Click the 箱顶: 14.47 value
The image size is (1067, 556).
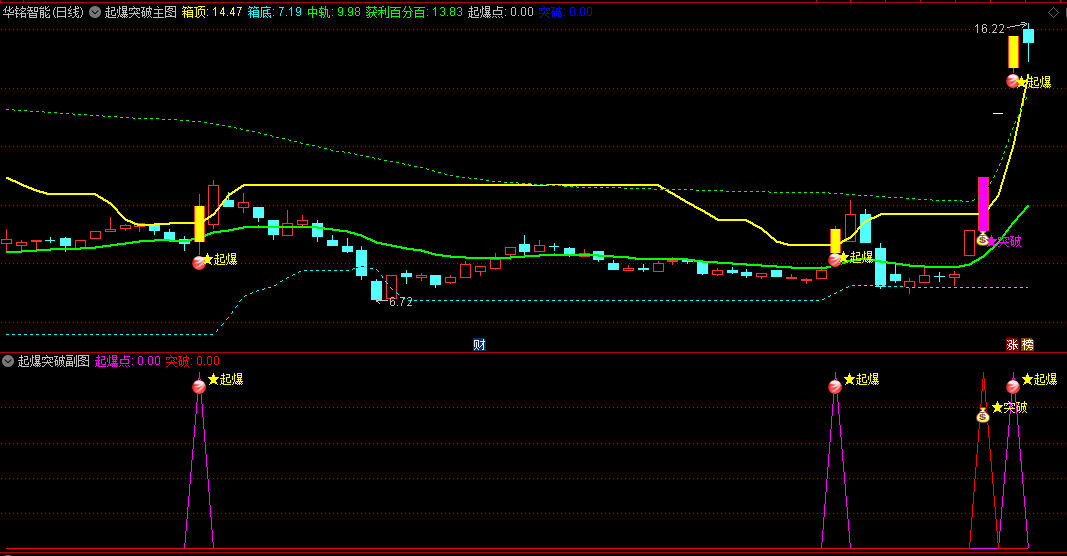coord(212,12)
